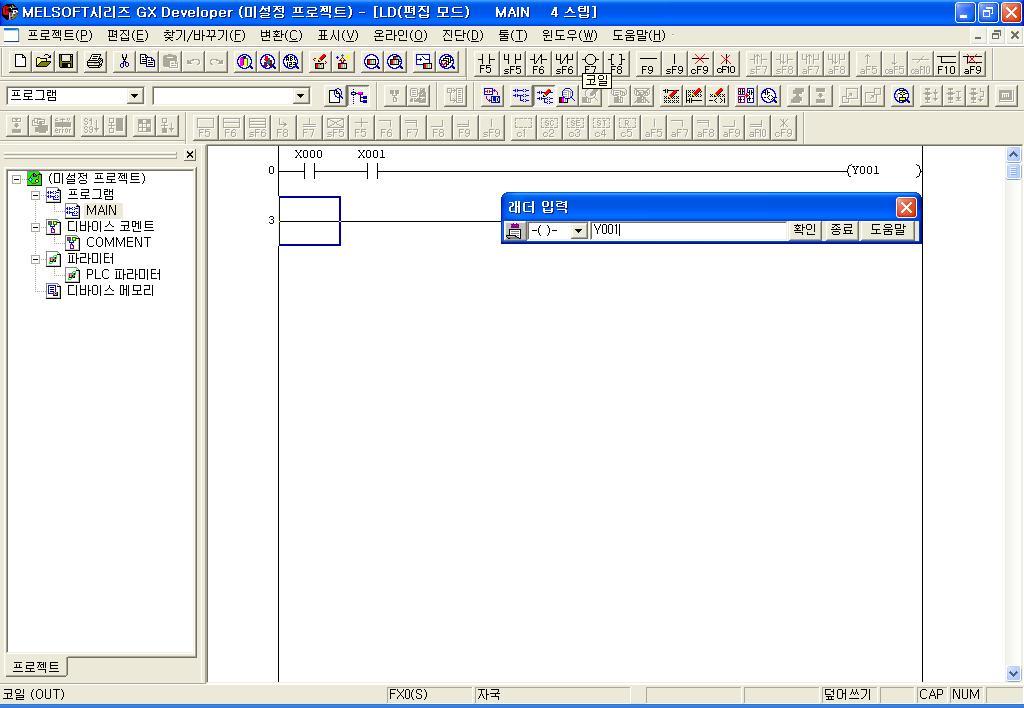Open the -( )- symbol dropdown in ladder dialog

click(578, 231)
